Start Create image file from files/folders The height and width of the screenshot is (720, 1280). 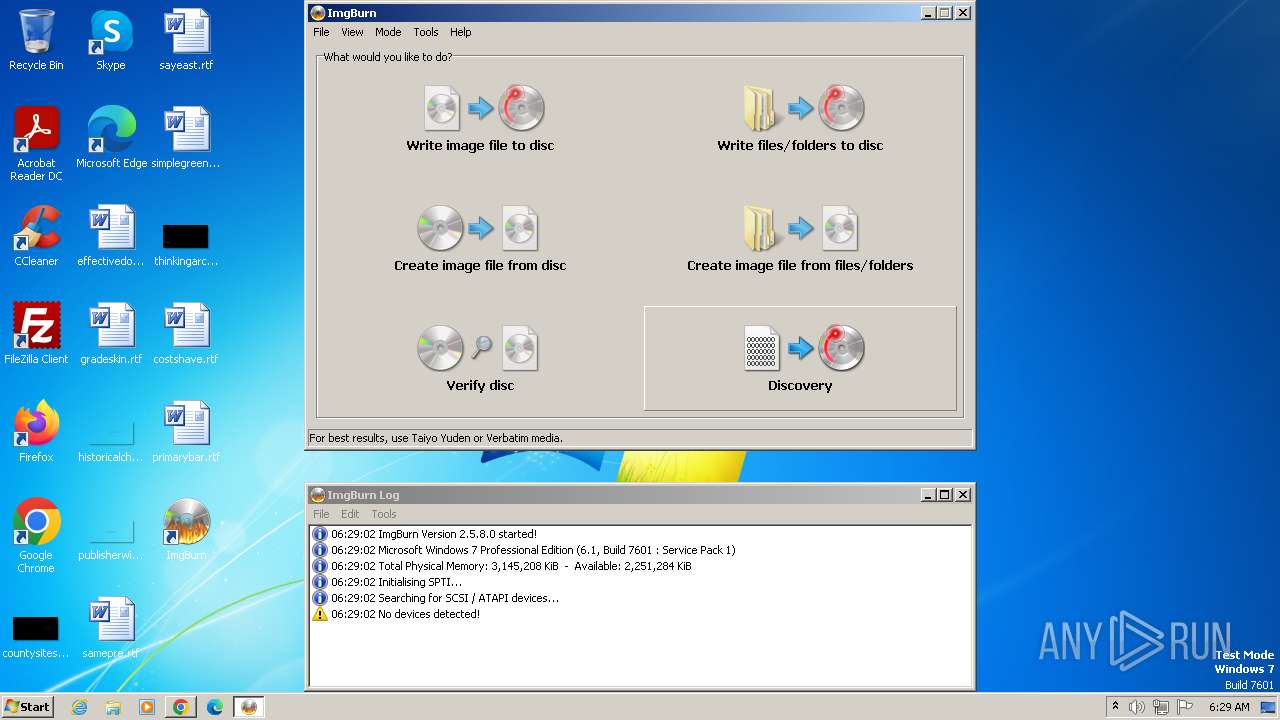(x=800, y=238)
